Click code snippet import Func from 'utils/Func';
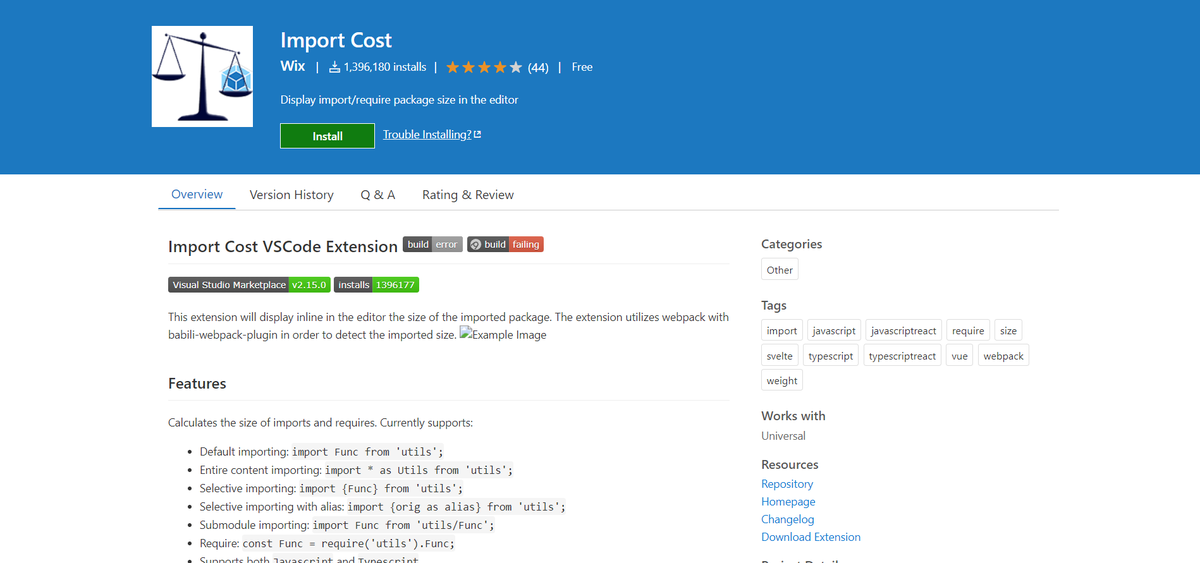Screen dimensions: 1200x563 click(404, 525)
